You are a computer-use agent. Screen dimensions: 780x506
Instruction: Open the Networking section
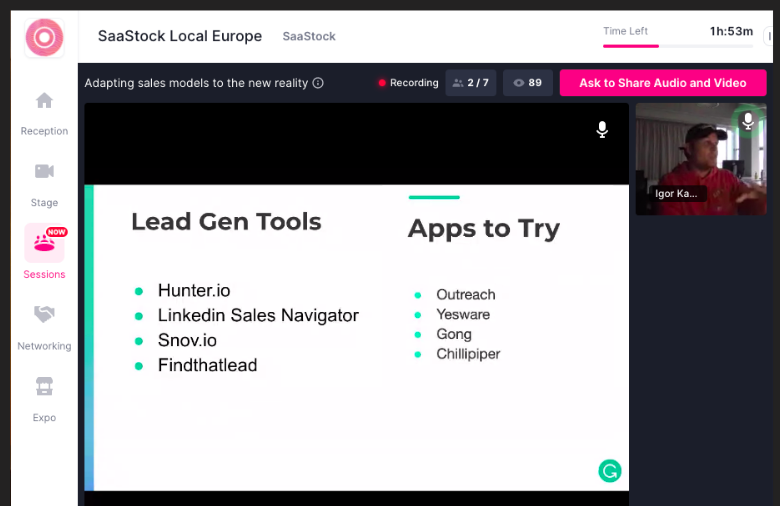point(44,328)
